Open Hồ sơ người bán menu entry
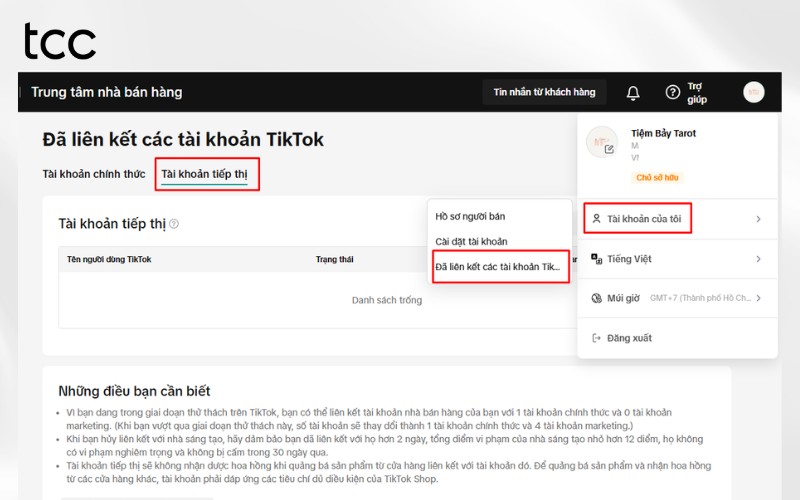Image resolution: width=800 pixels, height=500 pixels. coord(470,216)
